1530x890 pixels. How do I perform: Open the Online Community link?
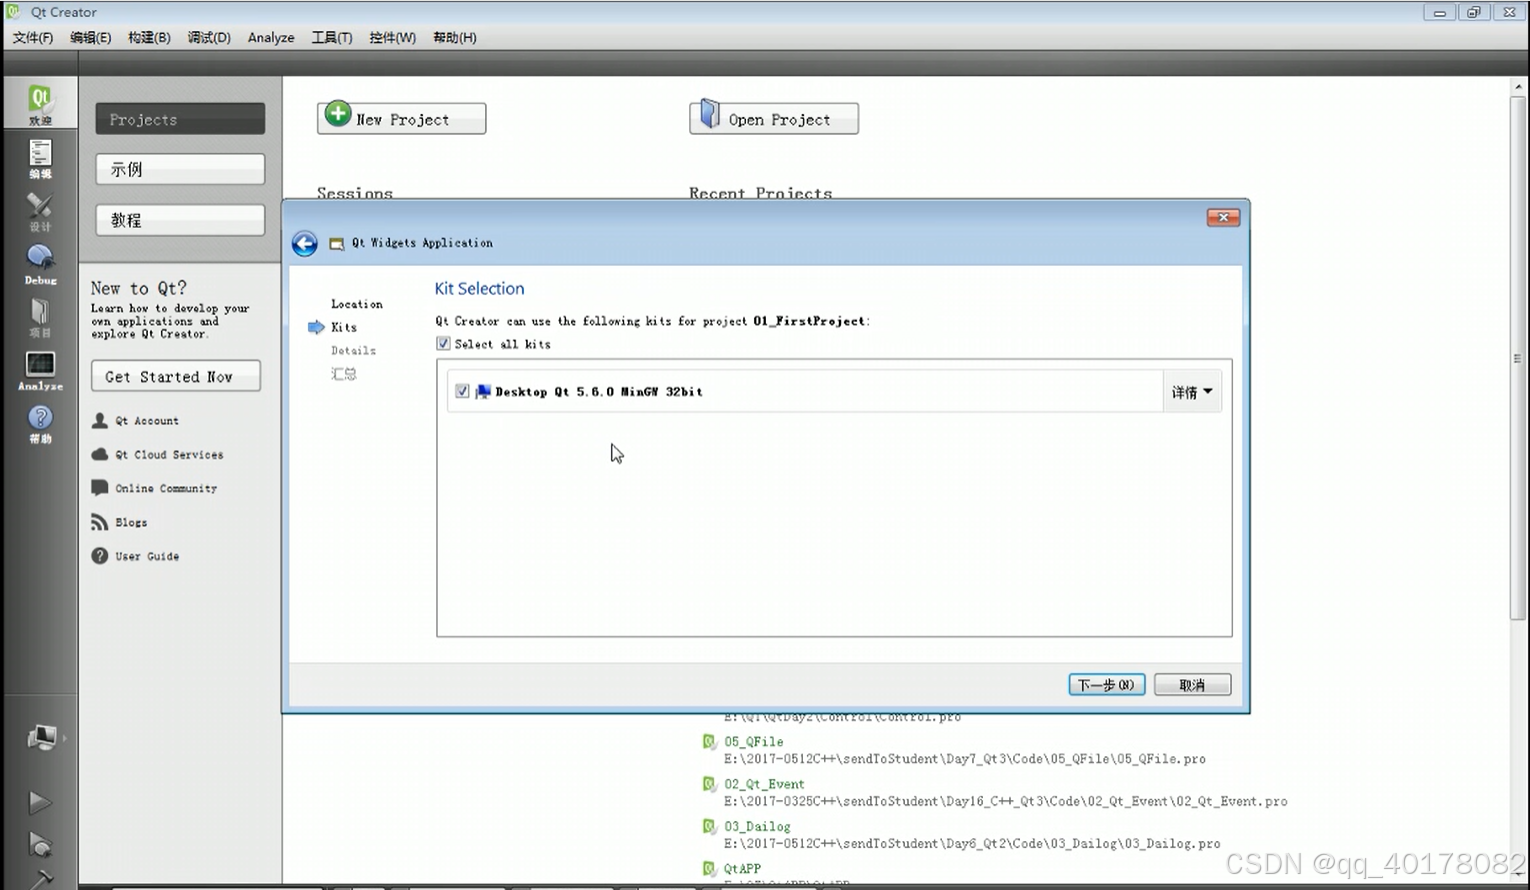coord(166,488)
